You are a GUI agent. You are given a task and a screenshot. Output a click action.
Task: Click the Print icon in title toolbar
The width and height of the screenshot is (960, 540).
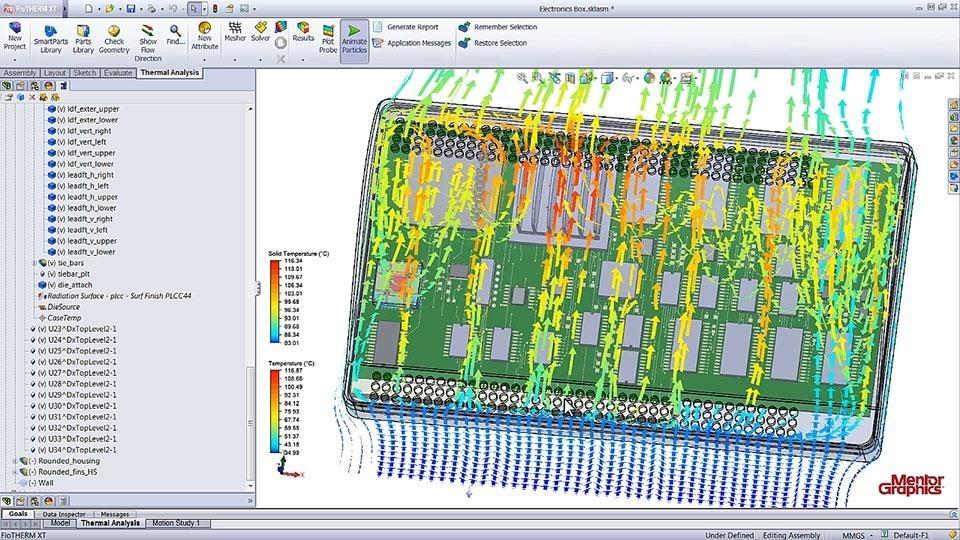151,9
